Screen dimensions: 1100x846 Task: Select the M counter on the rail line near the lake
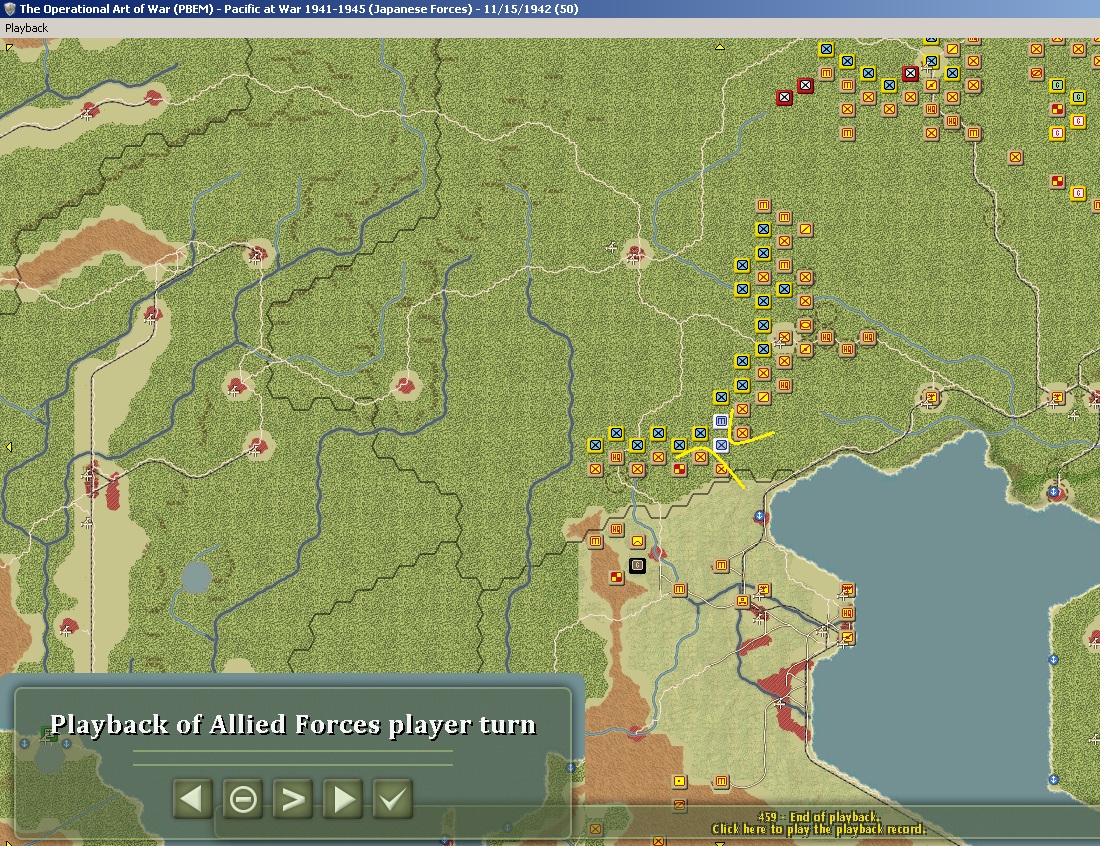pos(721,565)
